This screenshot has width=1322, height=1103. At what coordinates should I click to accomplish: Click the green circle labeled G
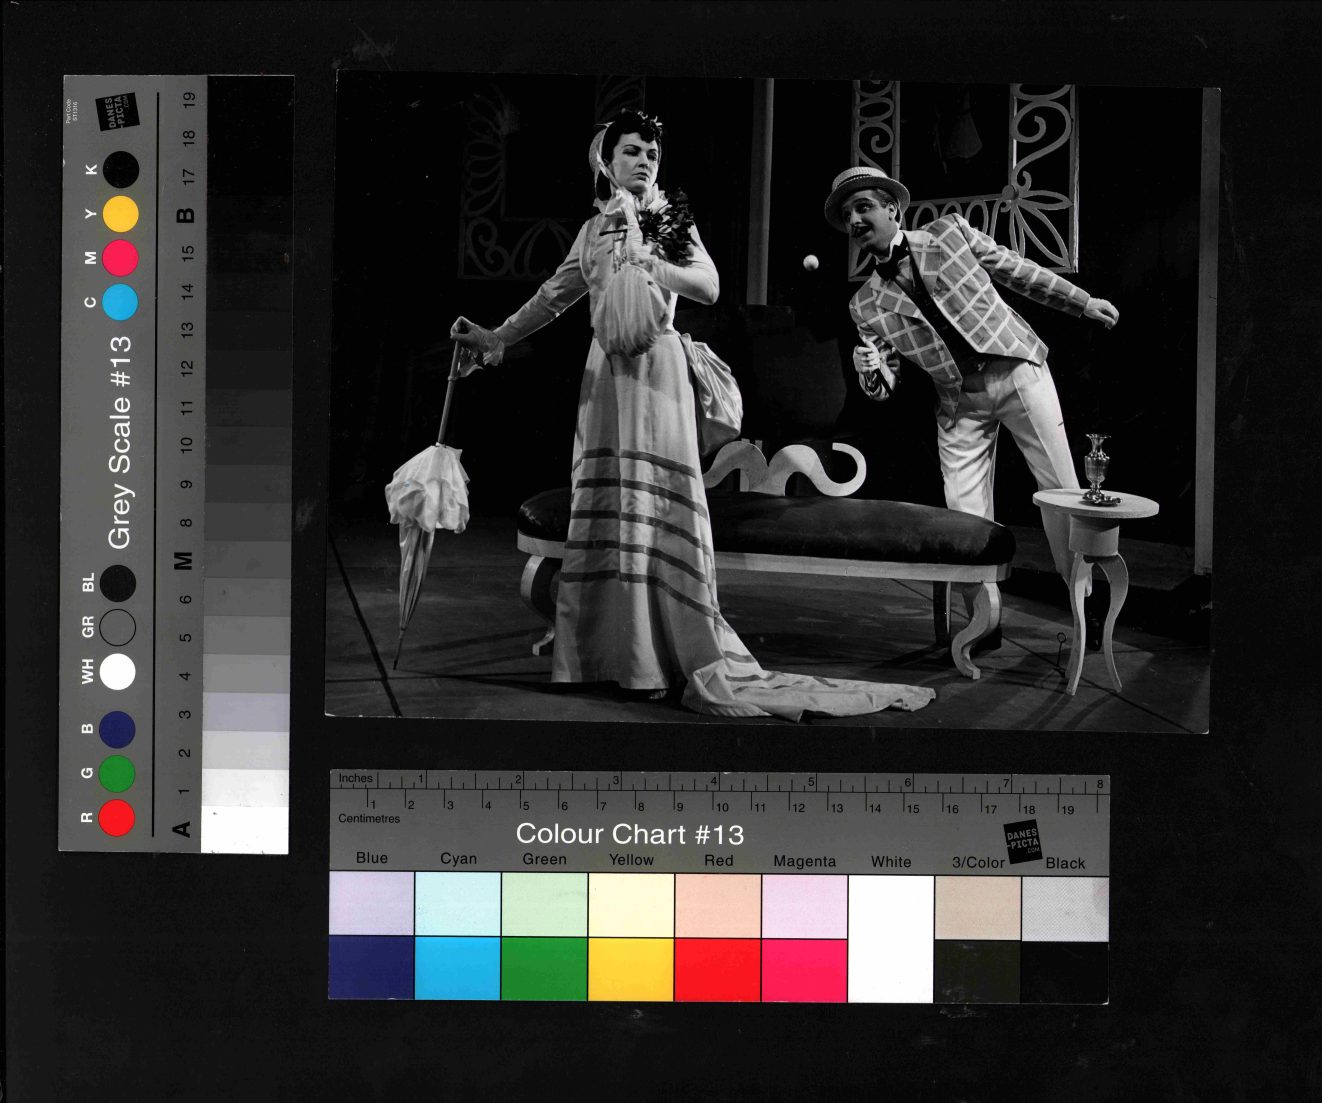[x=117, y=773]
